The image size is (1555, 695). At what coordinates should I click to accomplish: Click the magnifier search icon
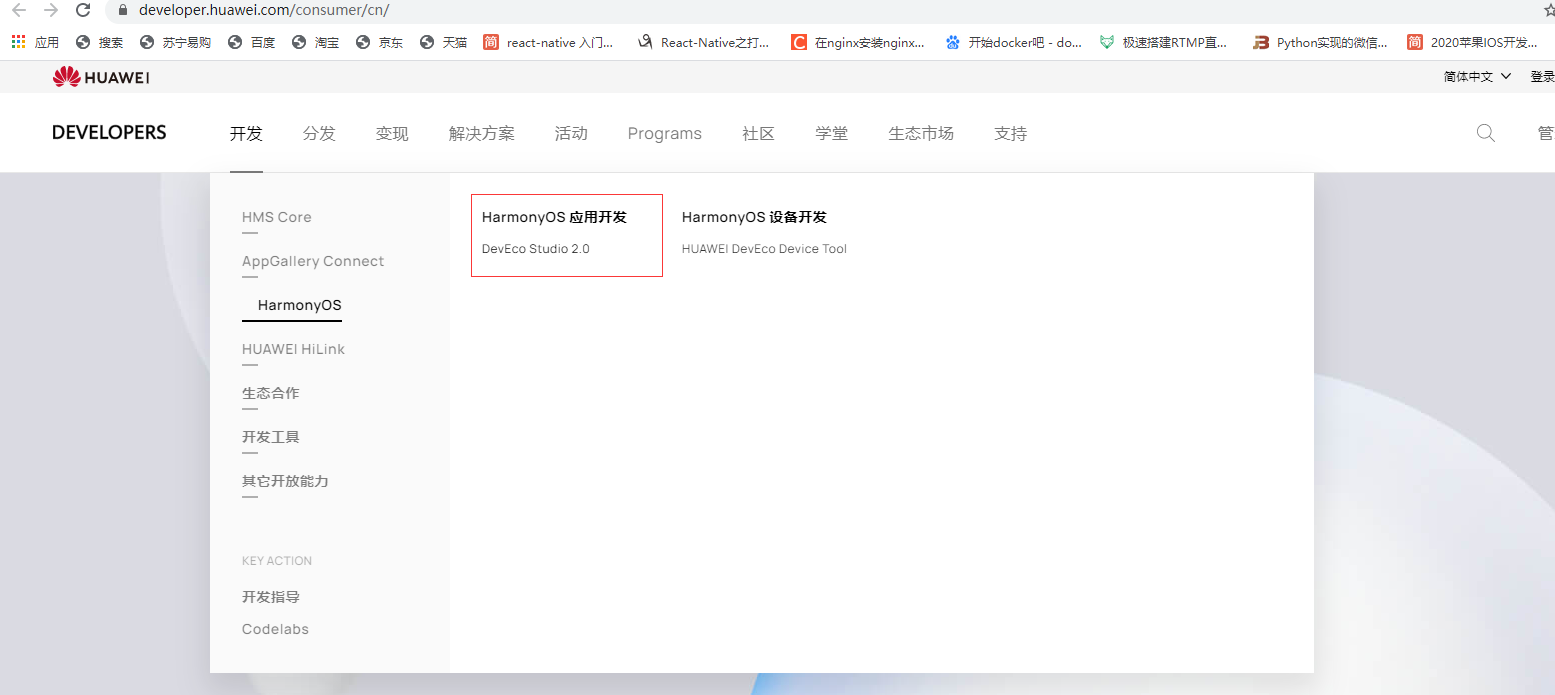coord(1486,133)
